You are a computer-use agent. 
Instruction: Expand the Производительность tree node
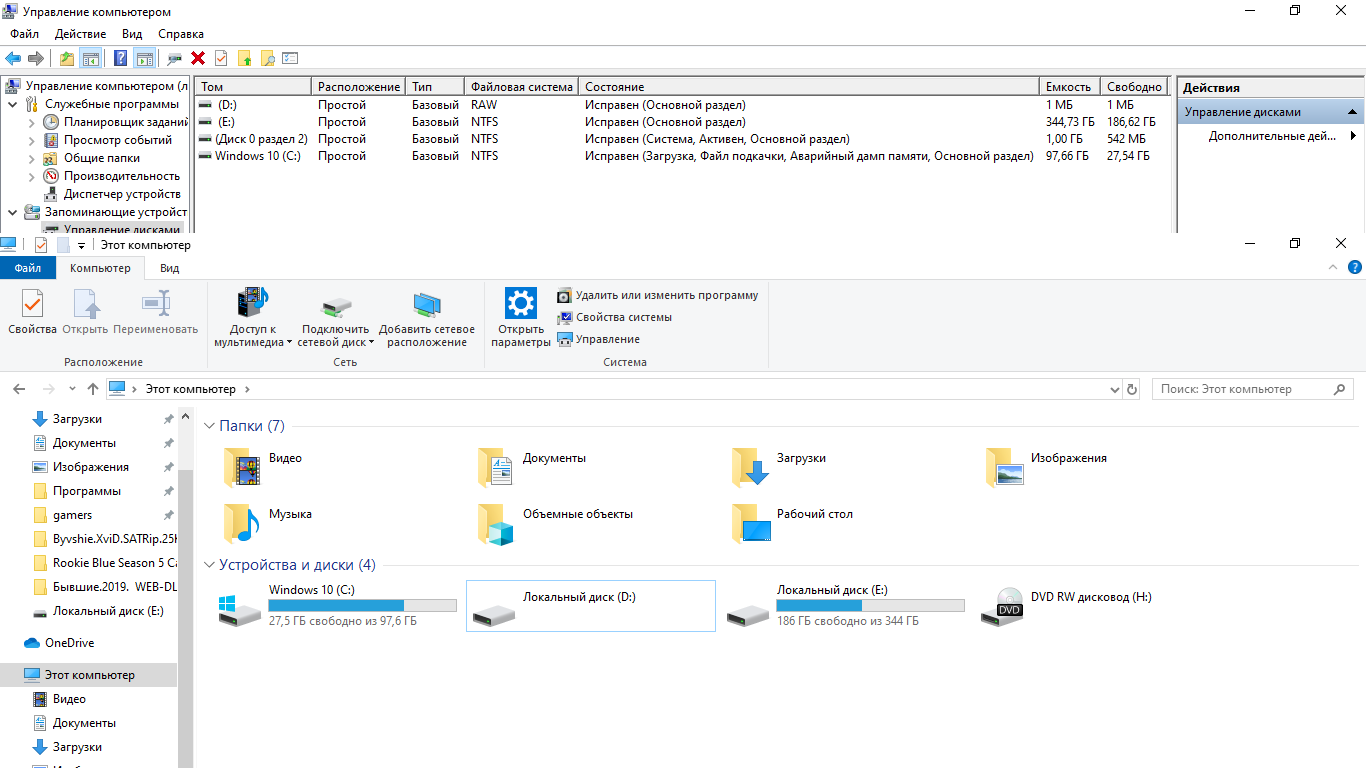(31, 176)
